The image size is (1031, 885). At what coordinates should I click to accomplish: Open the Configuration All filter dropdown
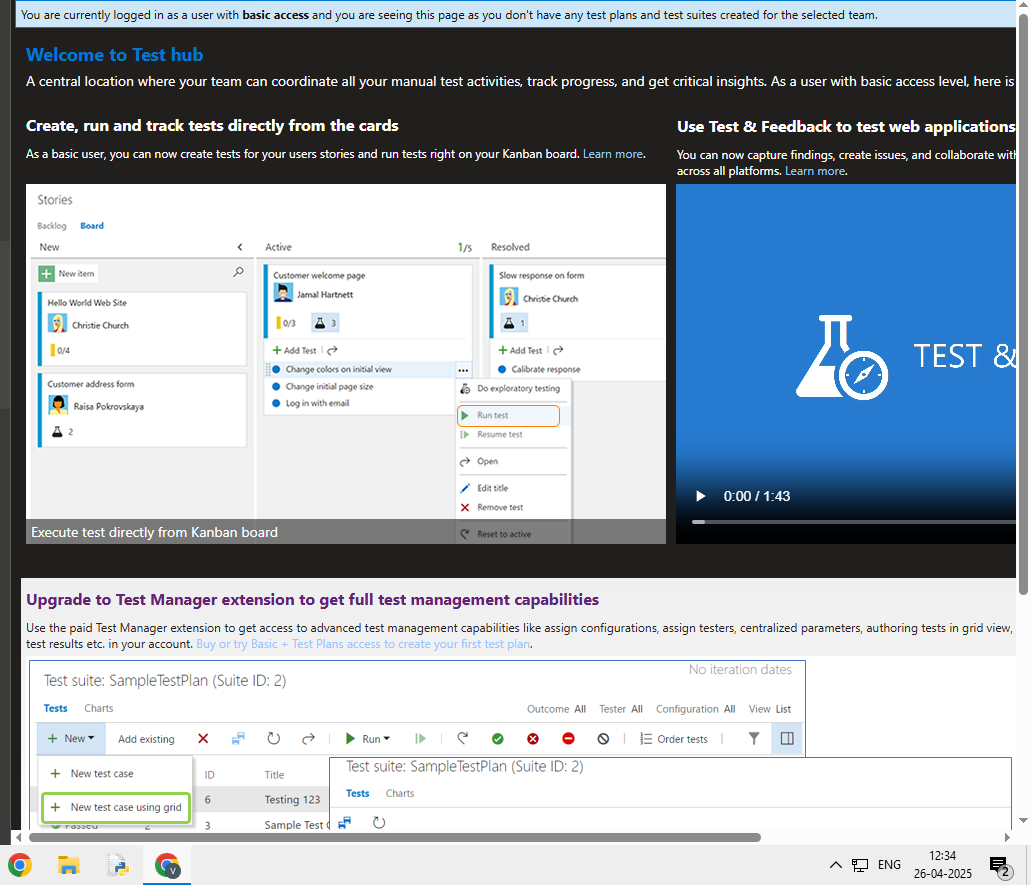point(695,709)
